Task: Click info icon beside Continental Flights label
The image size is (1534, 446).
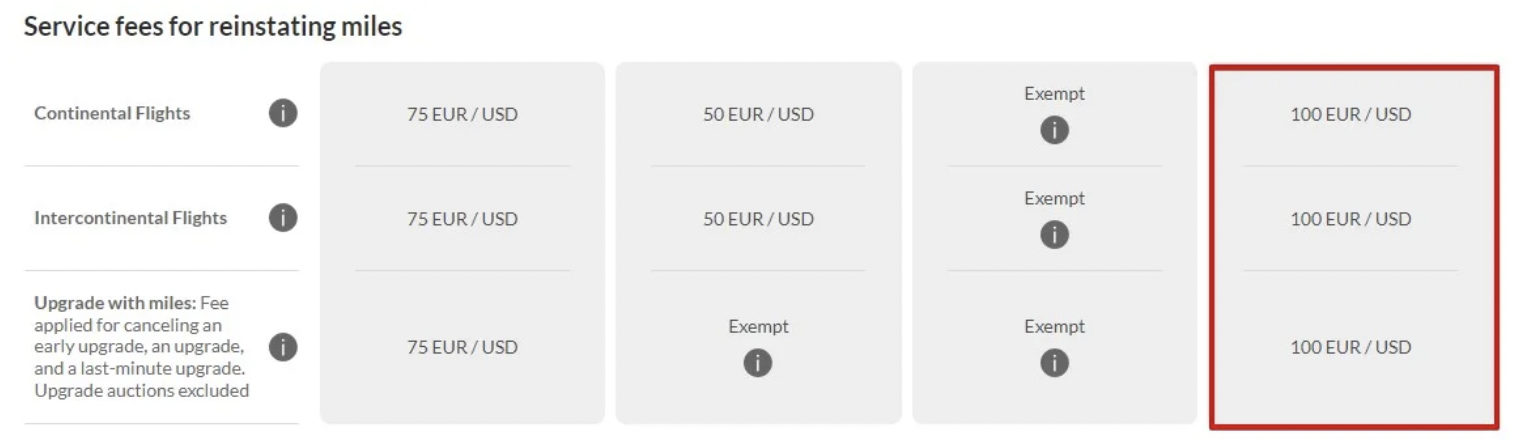Action: [x=283, y=113]
